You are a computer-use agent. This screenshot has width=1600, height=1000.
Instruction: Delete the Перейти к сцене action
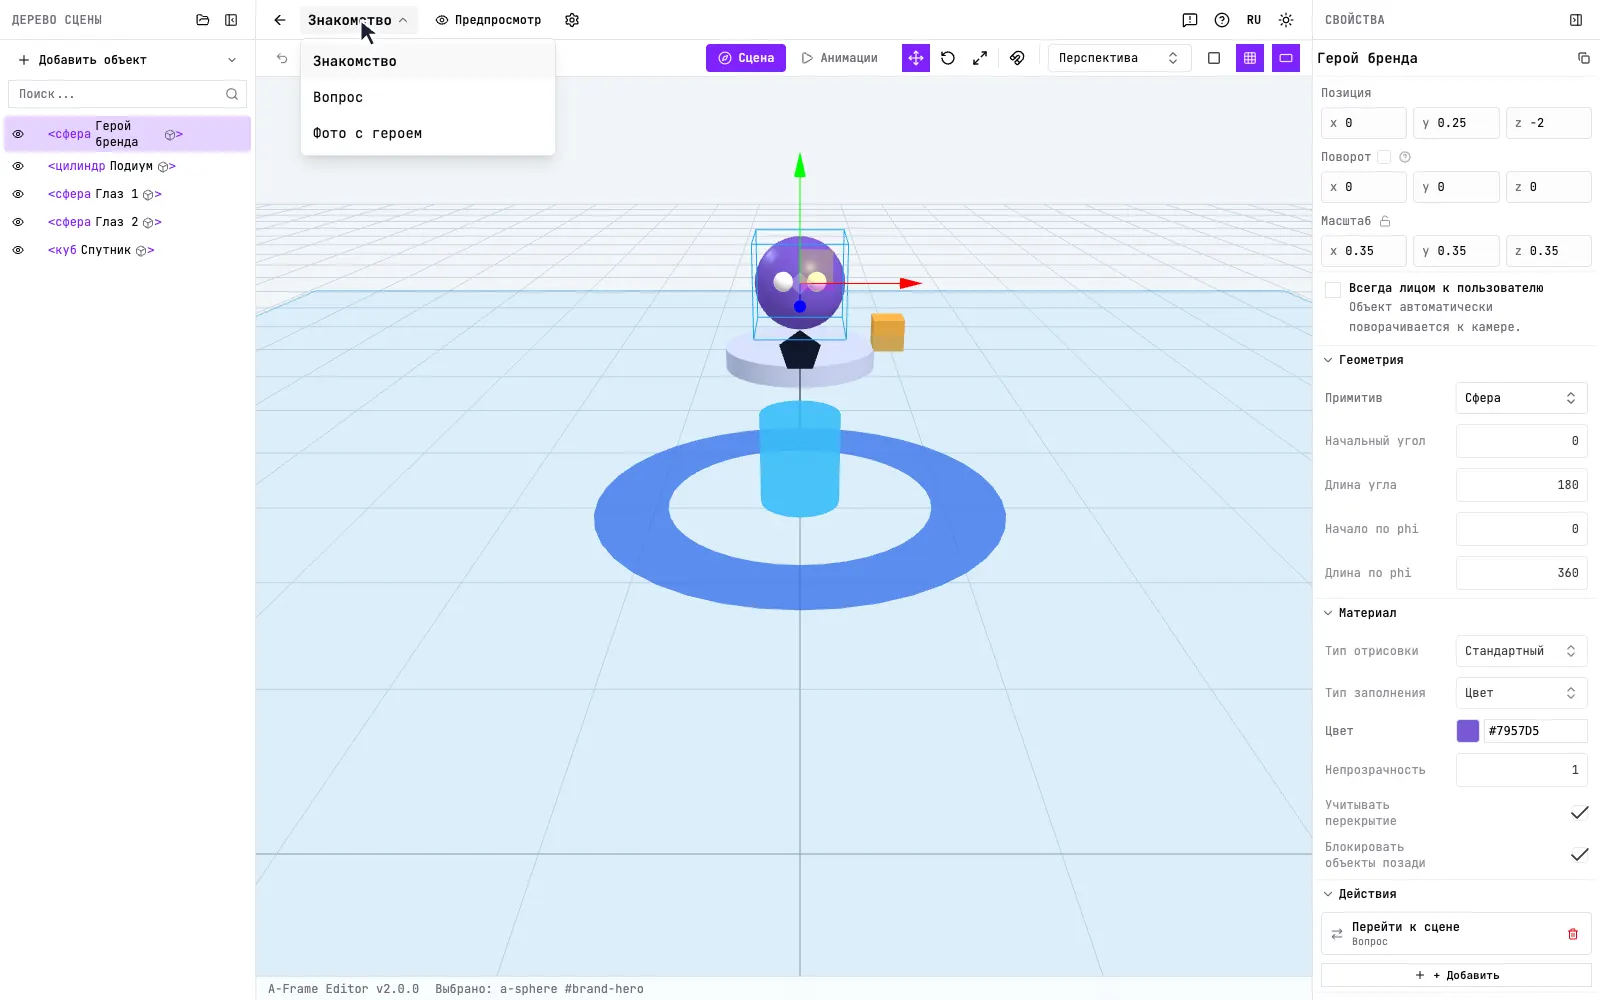tap(1573, 934)
